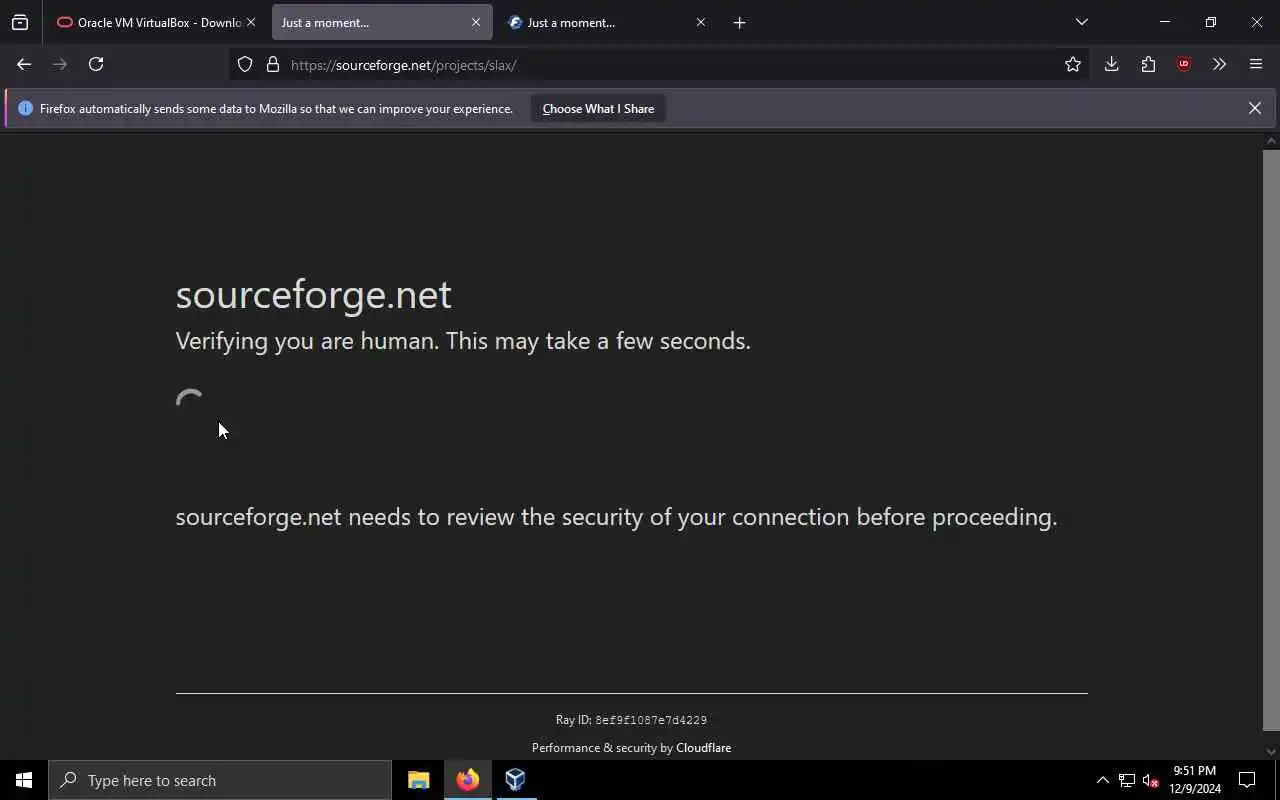Open uBlock Origin extension popup

point(1184,64)
